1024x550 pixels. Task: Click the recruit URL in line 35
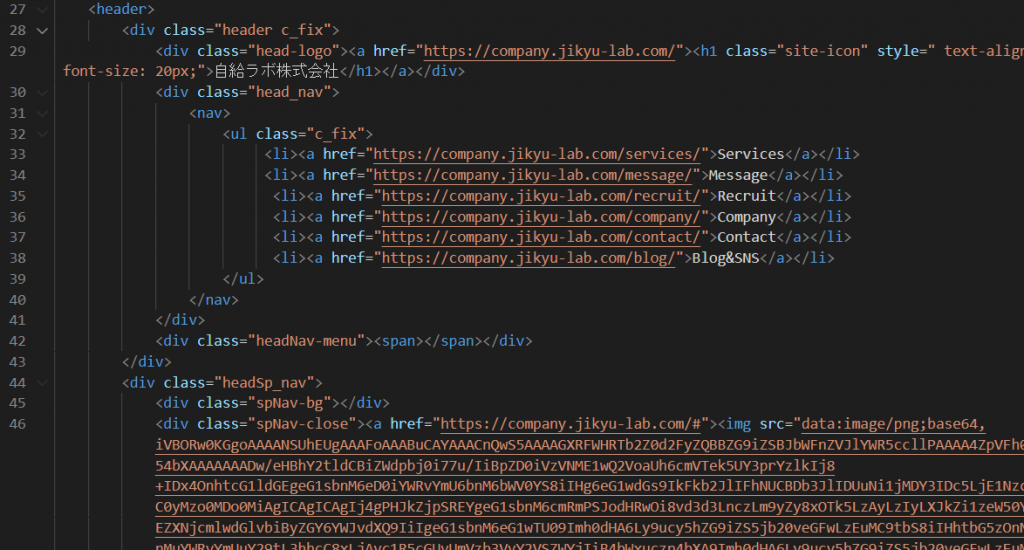pyautogui.click(x=543, y=197)
